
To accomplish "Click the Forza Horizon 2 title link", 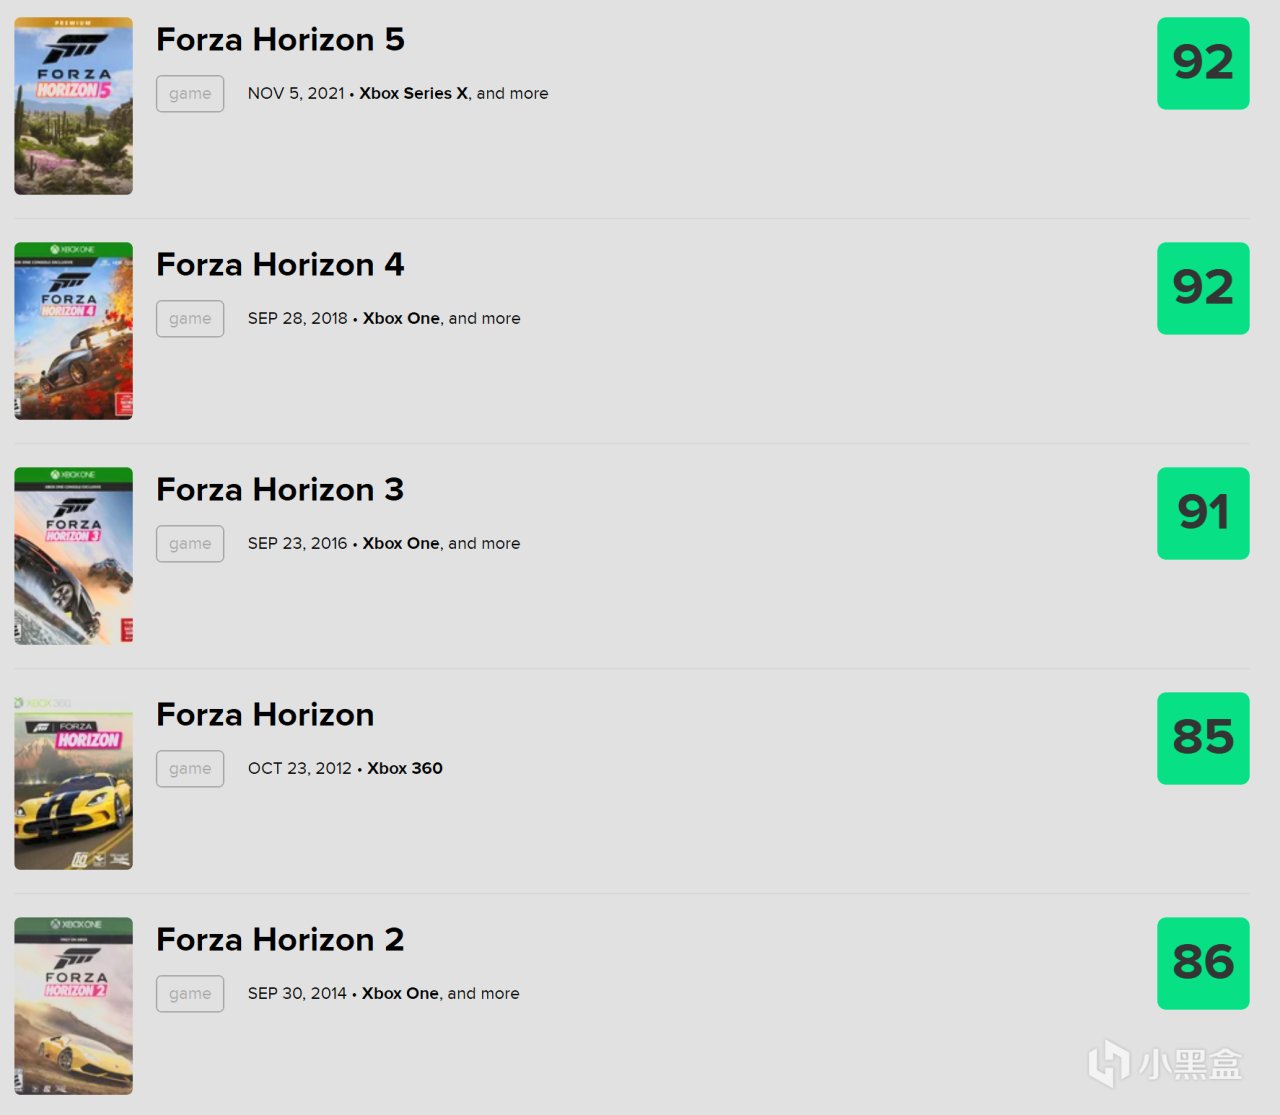I will 280,939.
